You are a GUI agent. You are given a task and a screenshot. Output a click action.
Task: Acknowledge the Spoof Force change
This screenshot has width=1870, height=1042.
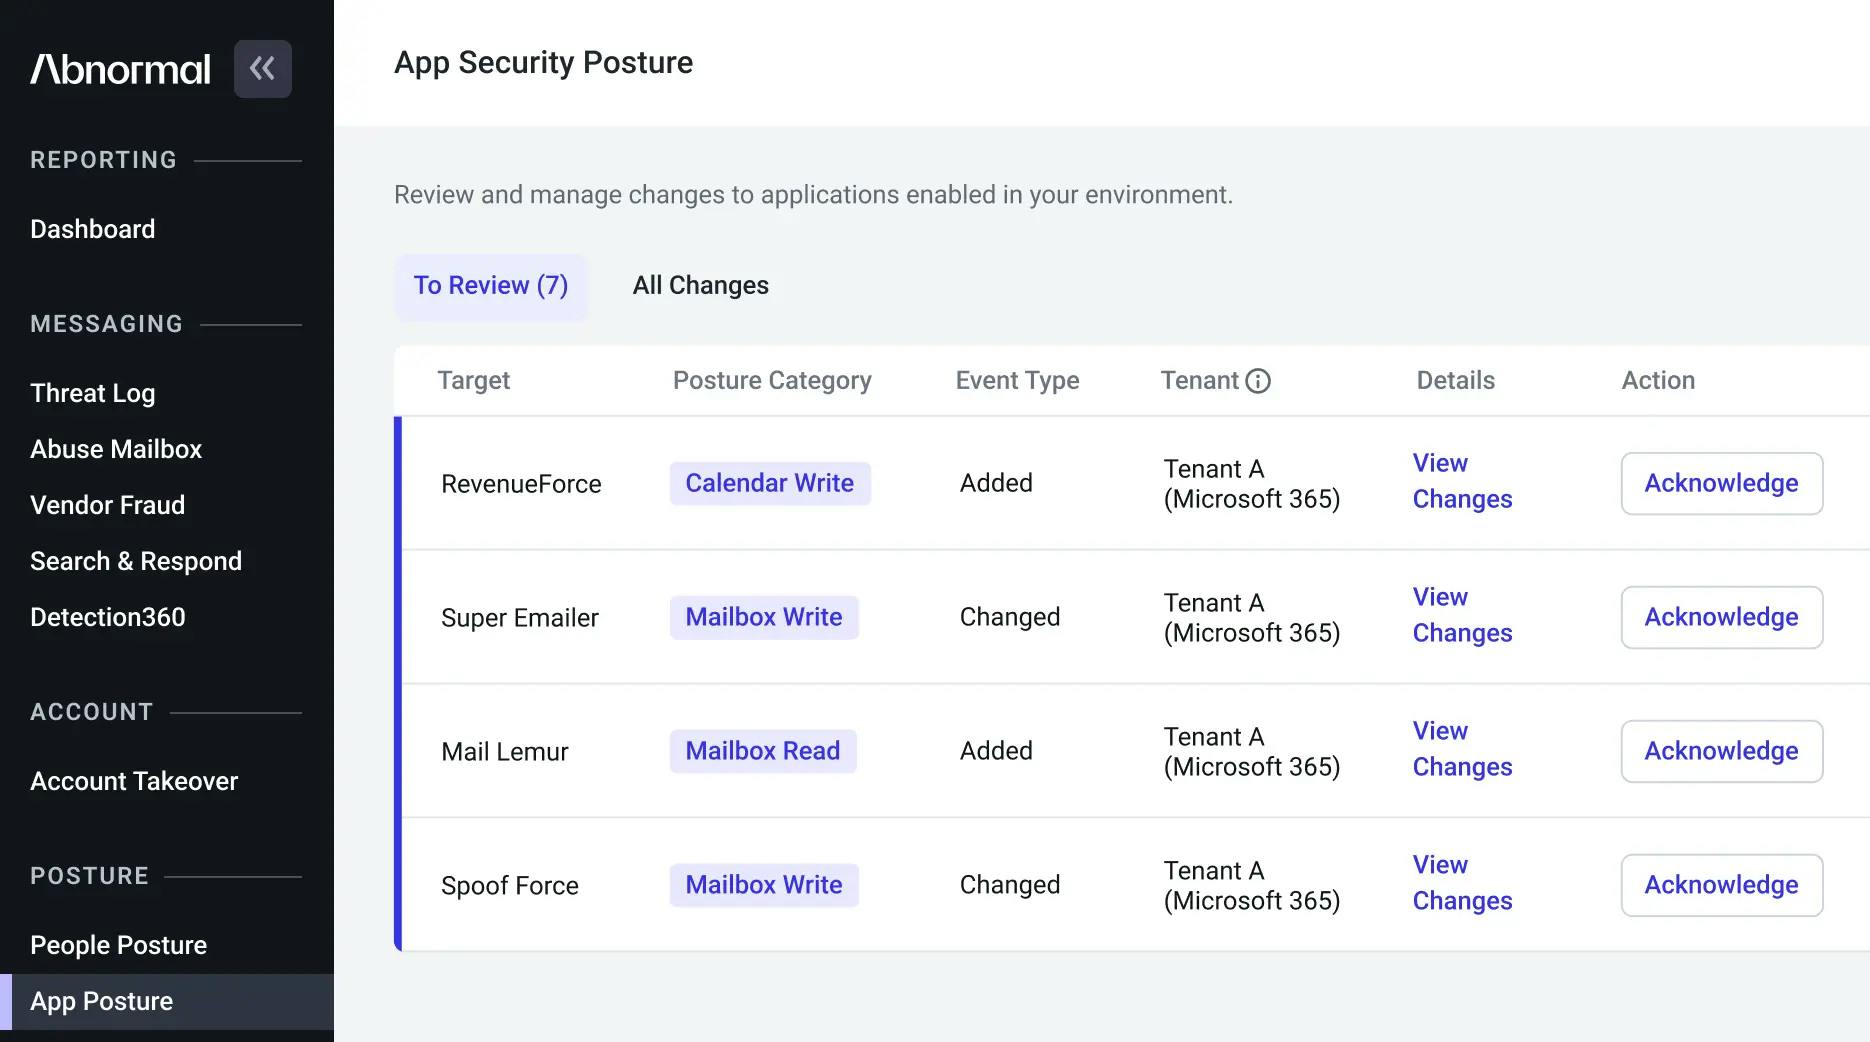1720,886
